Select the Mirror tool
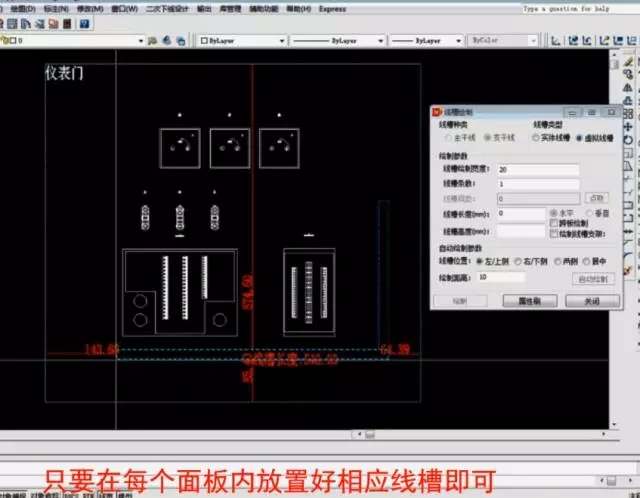This screenshot has height=498, width=640. click(x=628, y=87)
